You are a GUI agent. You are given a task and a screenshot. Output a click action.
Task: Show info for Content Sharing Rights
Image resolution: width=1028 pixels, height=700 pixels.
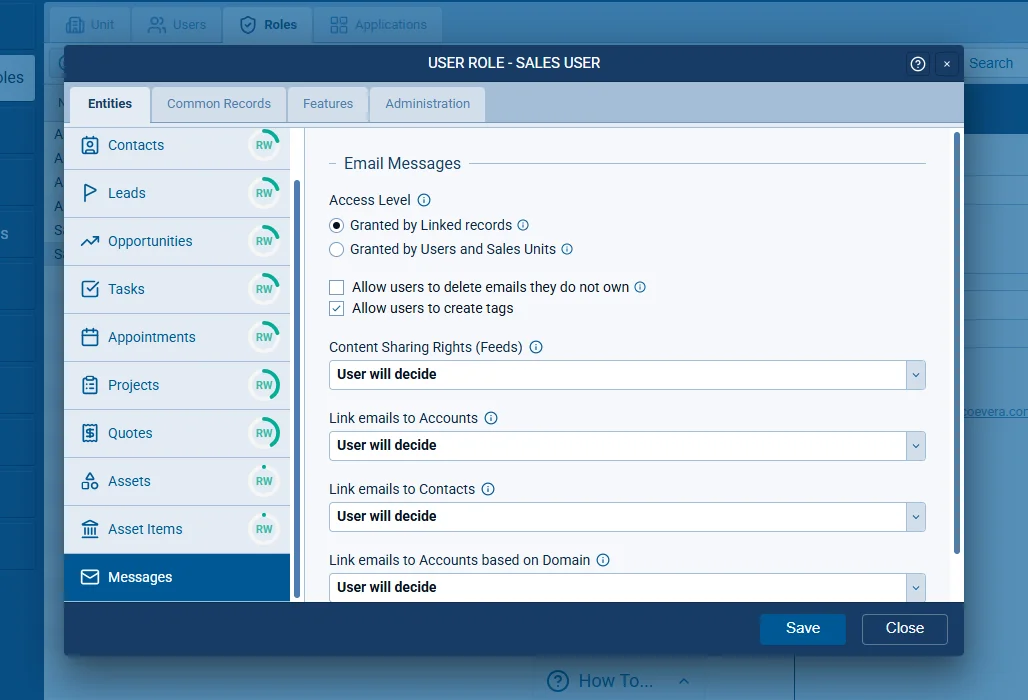[536, 347]
